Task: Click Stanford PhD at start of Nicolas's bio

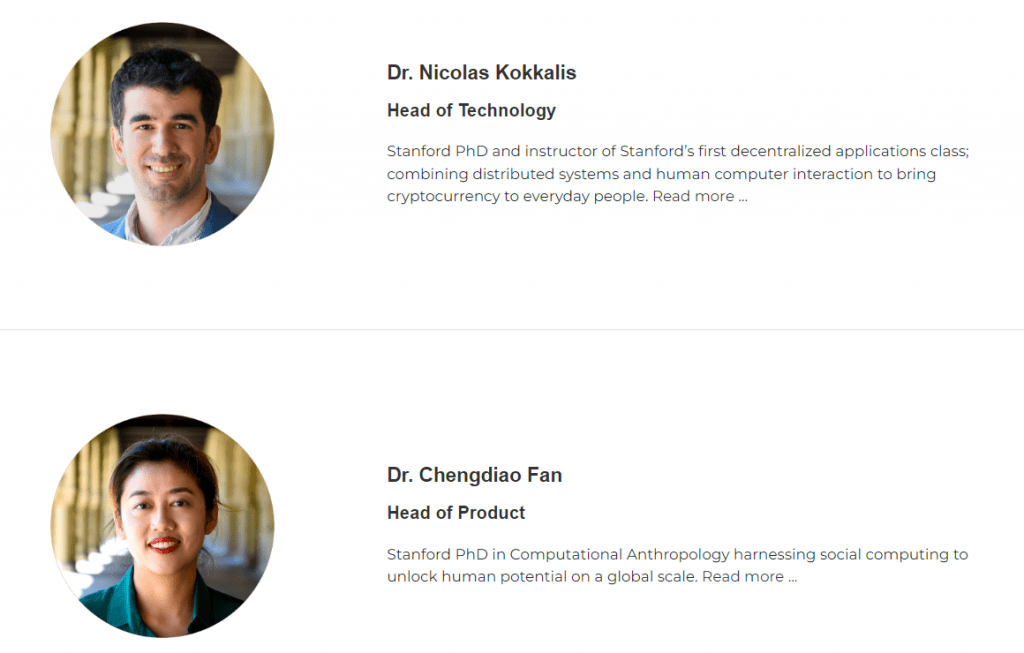Action: (x=437, y=151)
